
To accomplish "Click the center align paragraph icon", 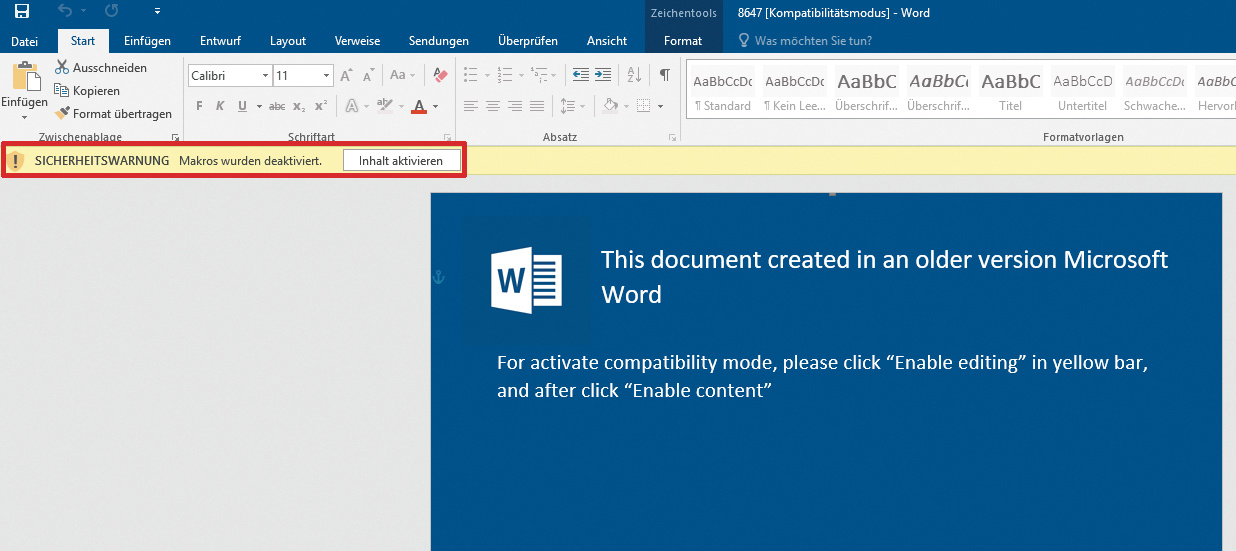I will click(x=493, y=106).
